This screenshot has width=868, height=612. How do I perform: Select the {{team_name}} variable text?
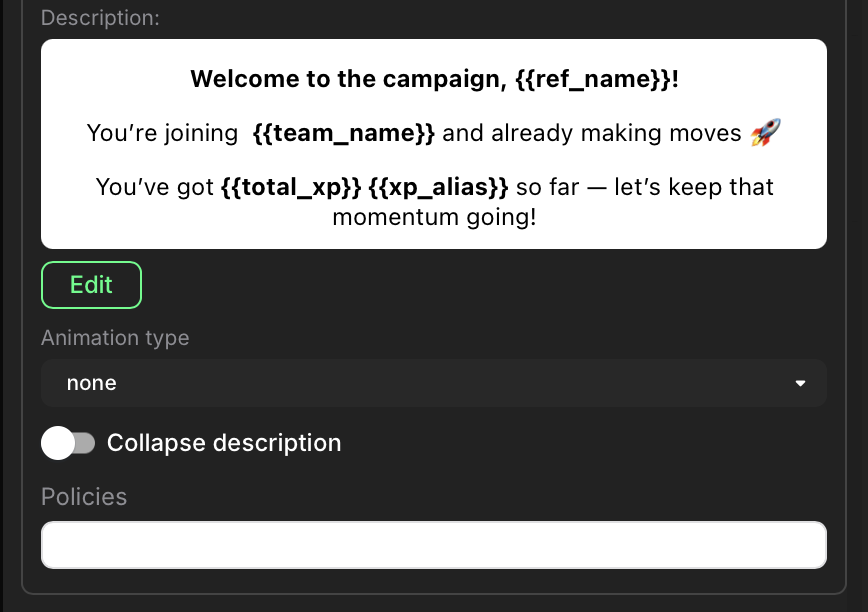[x=344, y=133]
